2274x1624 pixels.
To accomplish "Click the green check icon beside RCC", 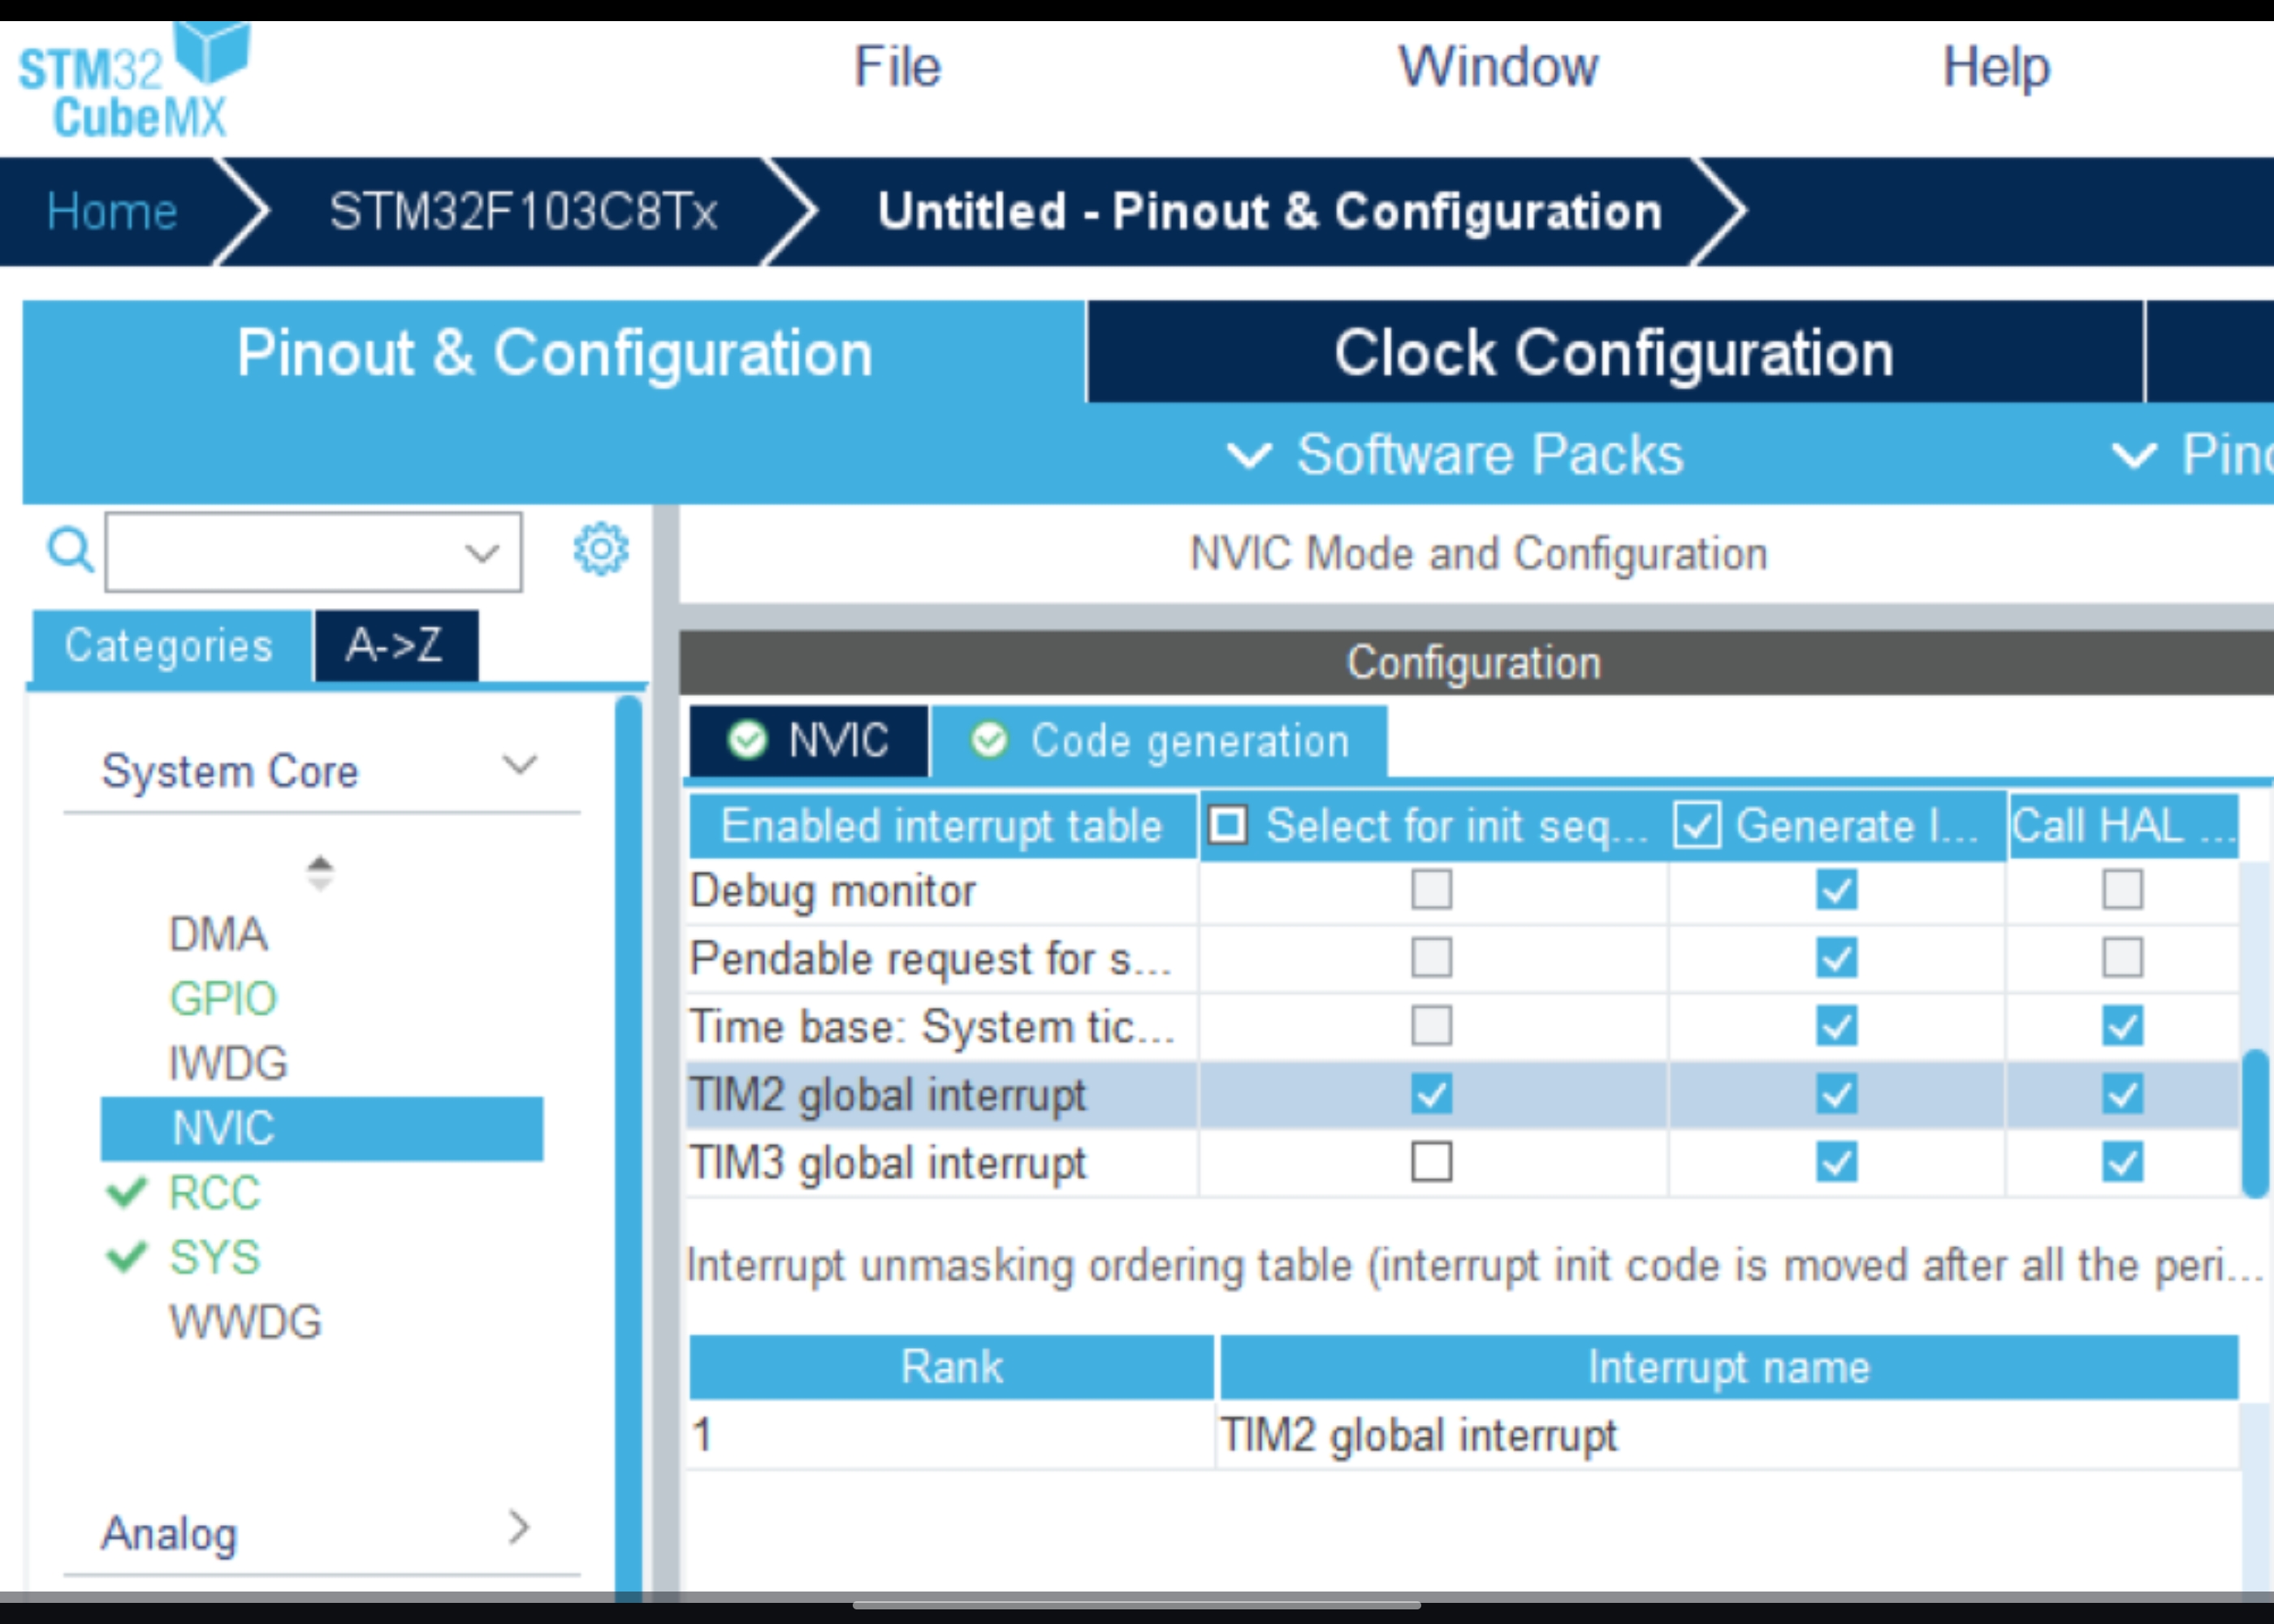I will pos(127,1192).
